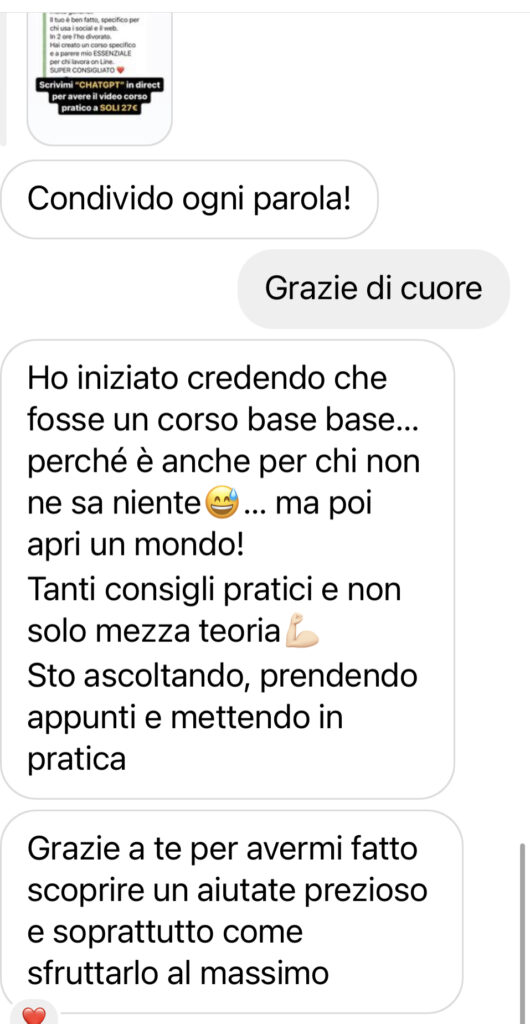
Task: Click the green quote line inside story preview
Action: [x=43, y=42]
